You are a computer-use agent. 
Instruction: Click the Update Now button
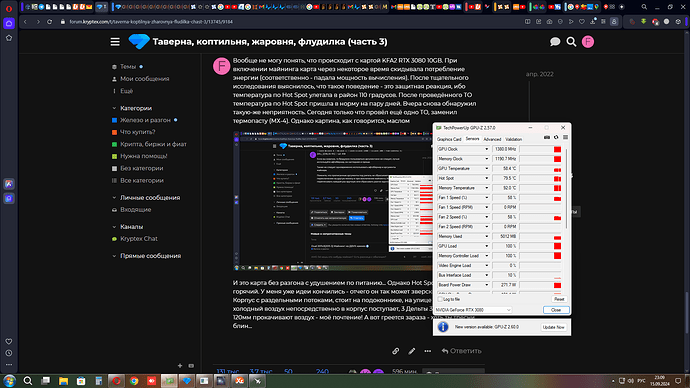tap(554, 327)
